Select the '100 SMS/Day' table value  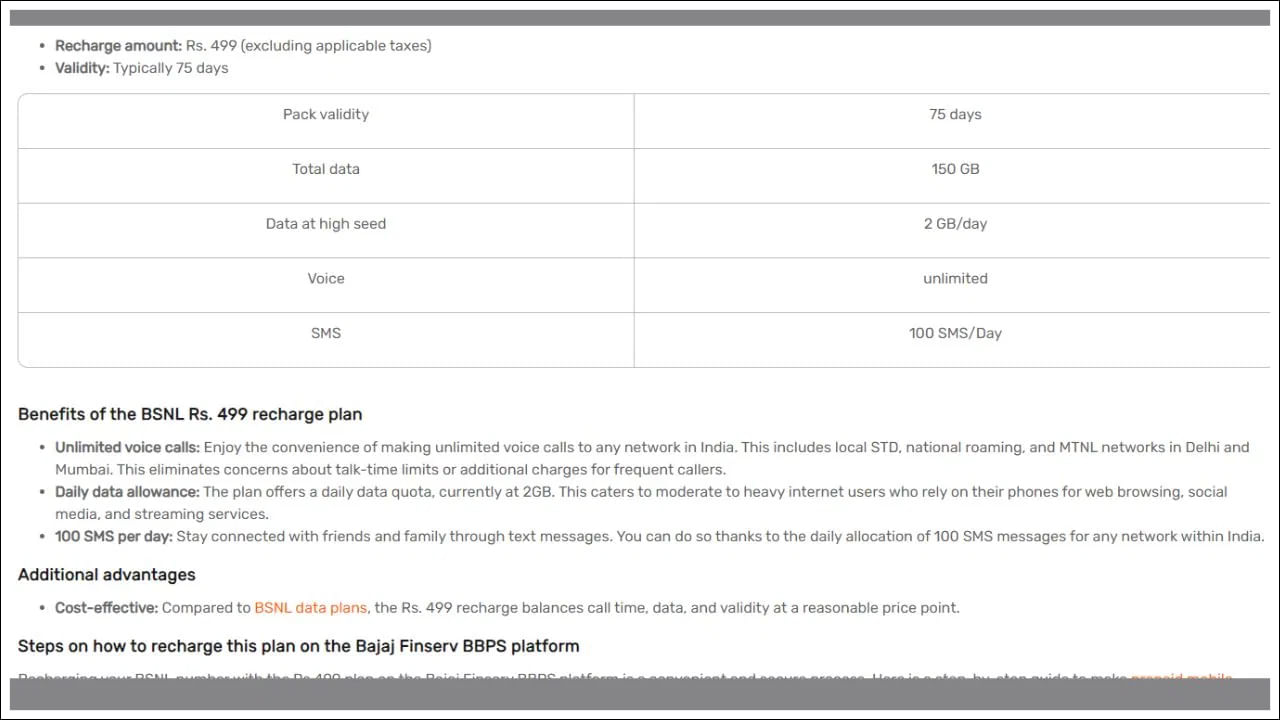pyautogui.click(x=955, y=333)
